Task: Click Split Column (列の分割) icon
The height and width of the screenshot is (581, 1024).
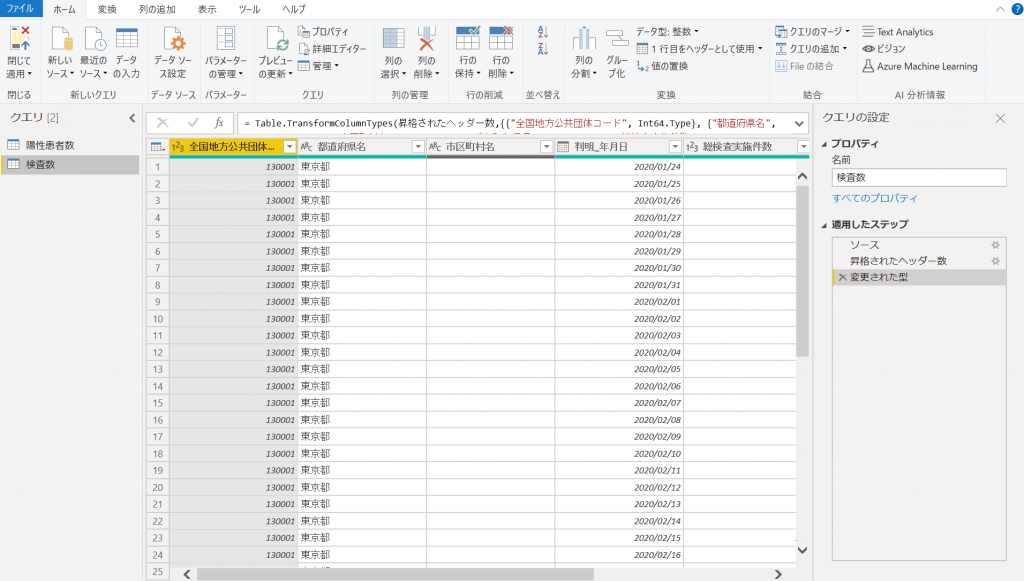Action: [x=584, y=39]
